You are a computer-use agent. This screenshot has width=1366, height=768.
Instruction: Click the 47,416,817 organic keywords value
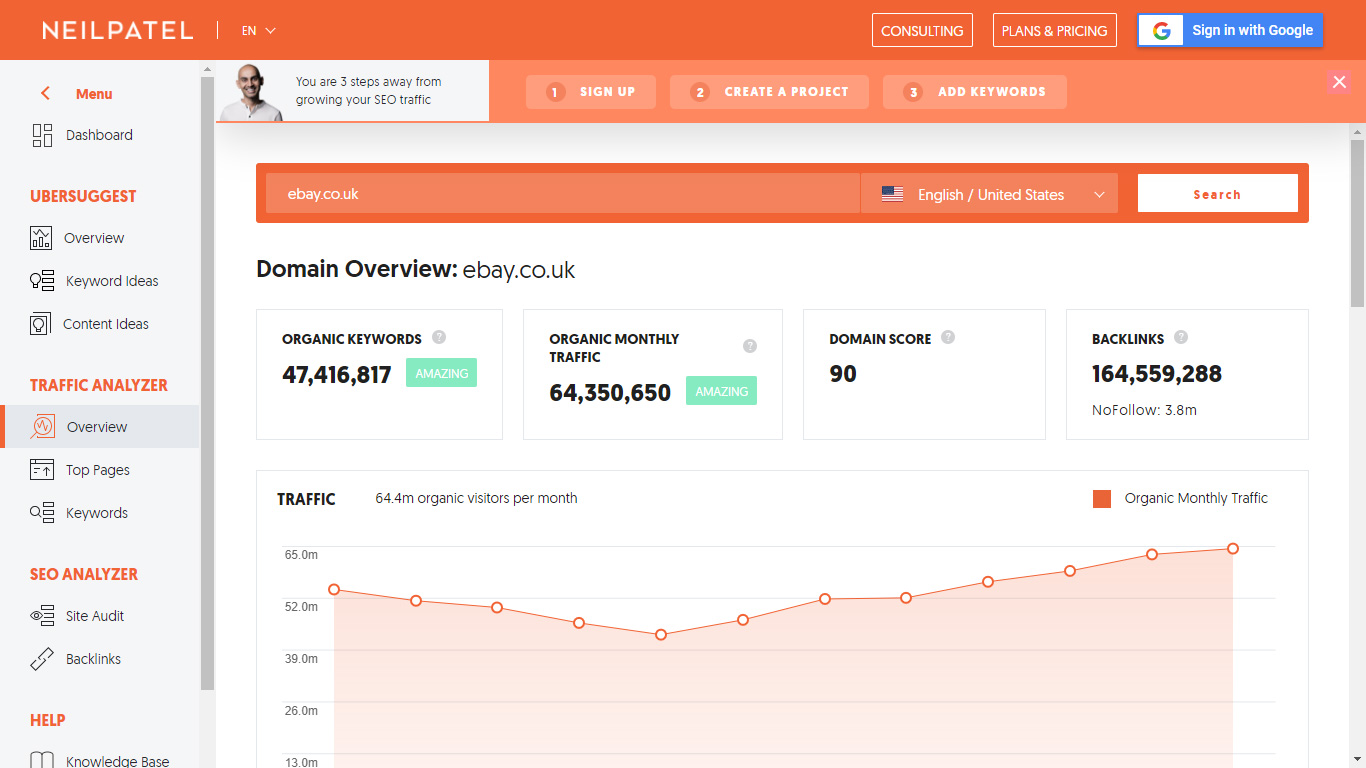337,375
